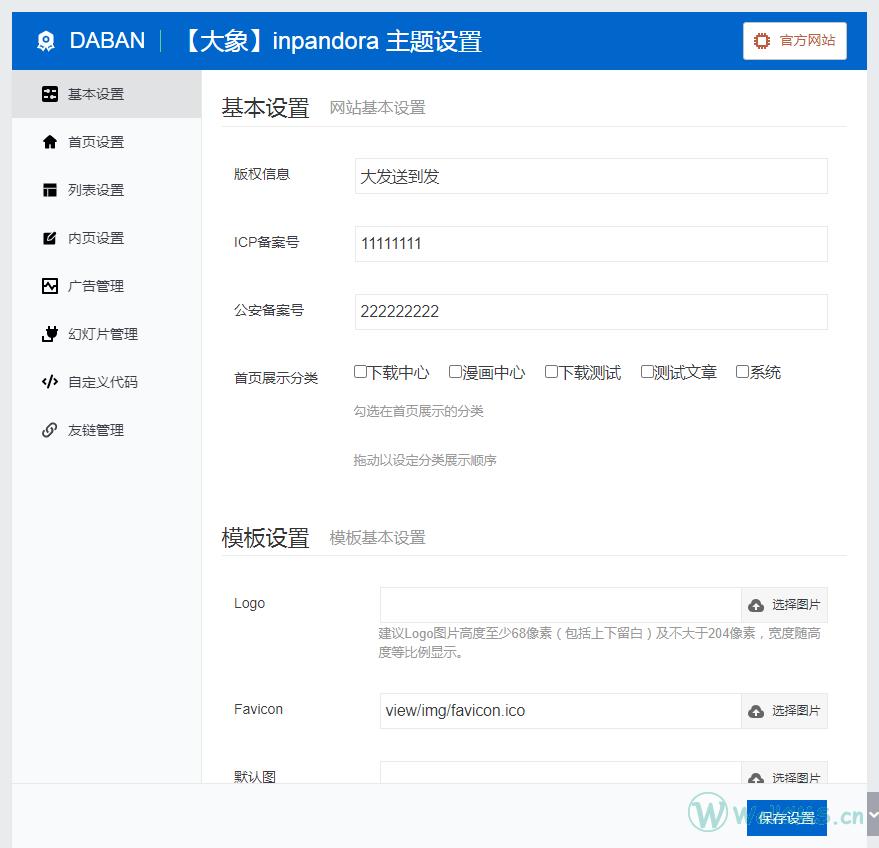The image size is (879, 848).
Task: Click the 基本设置 sidebar icon
Action: [x=50, y=94]
